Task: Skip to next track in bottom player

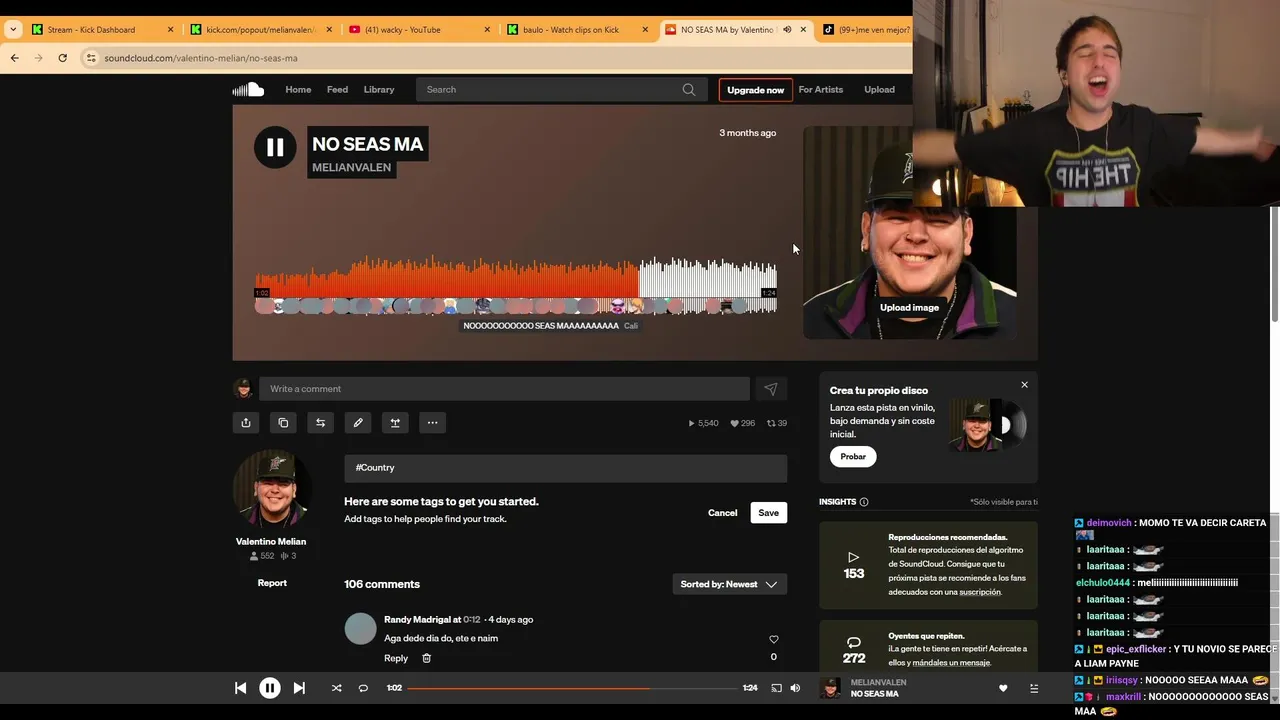Action: click(299, 688)
